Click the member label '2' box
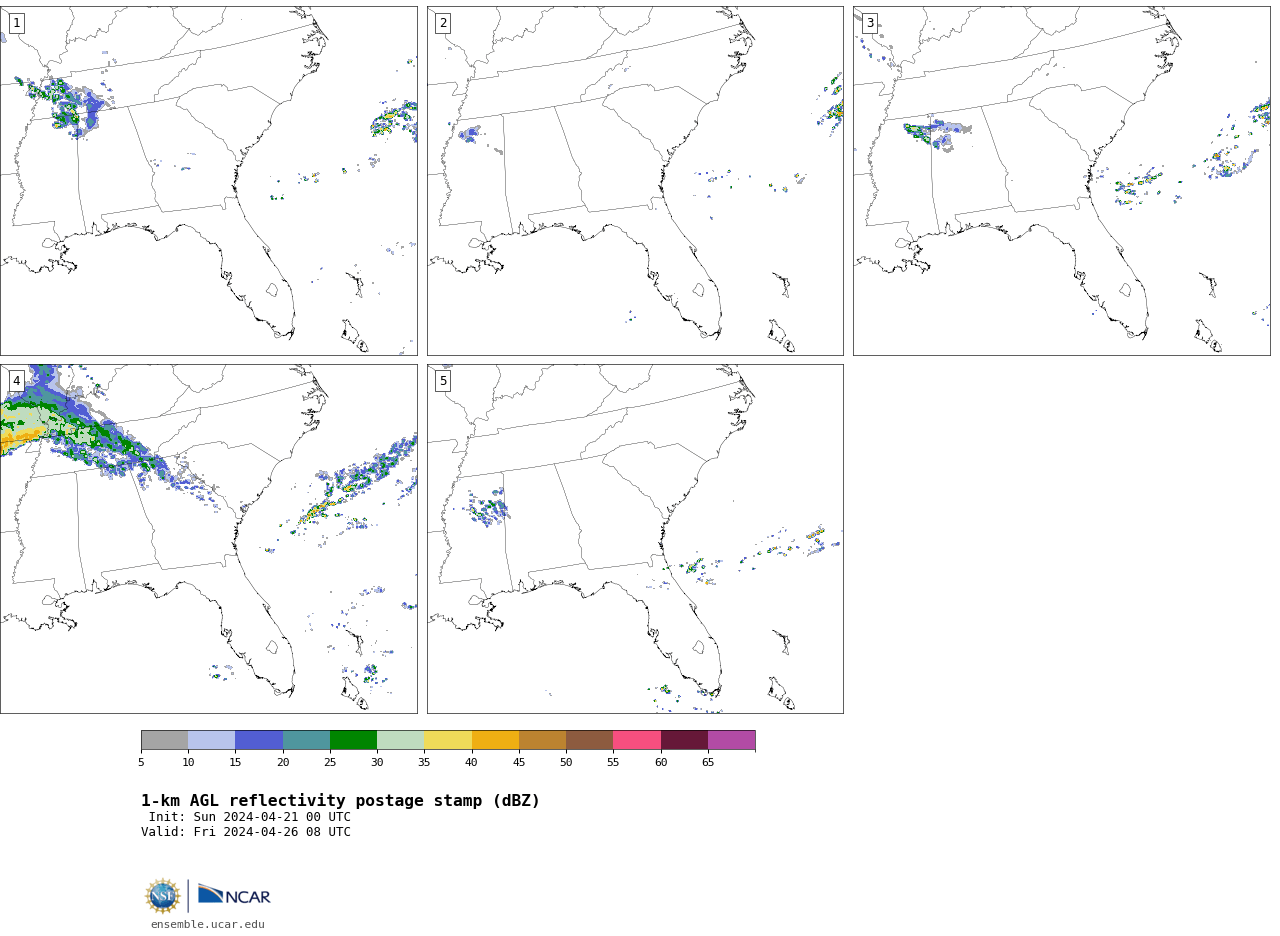1280x936 pixels. [x=443, y=23]
